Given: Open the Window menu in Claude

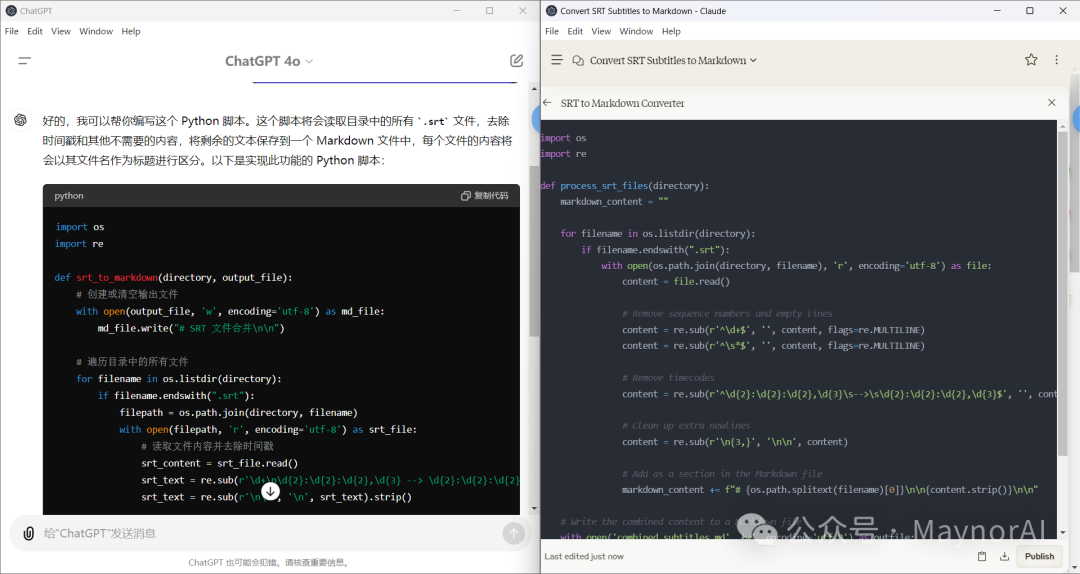Looking at the screenshot, I should pyautogui.click(x=636, y=31).
